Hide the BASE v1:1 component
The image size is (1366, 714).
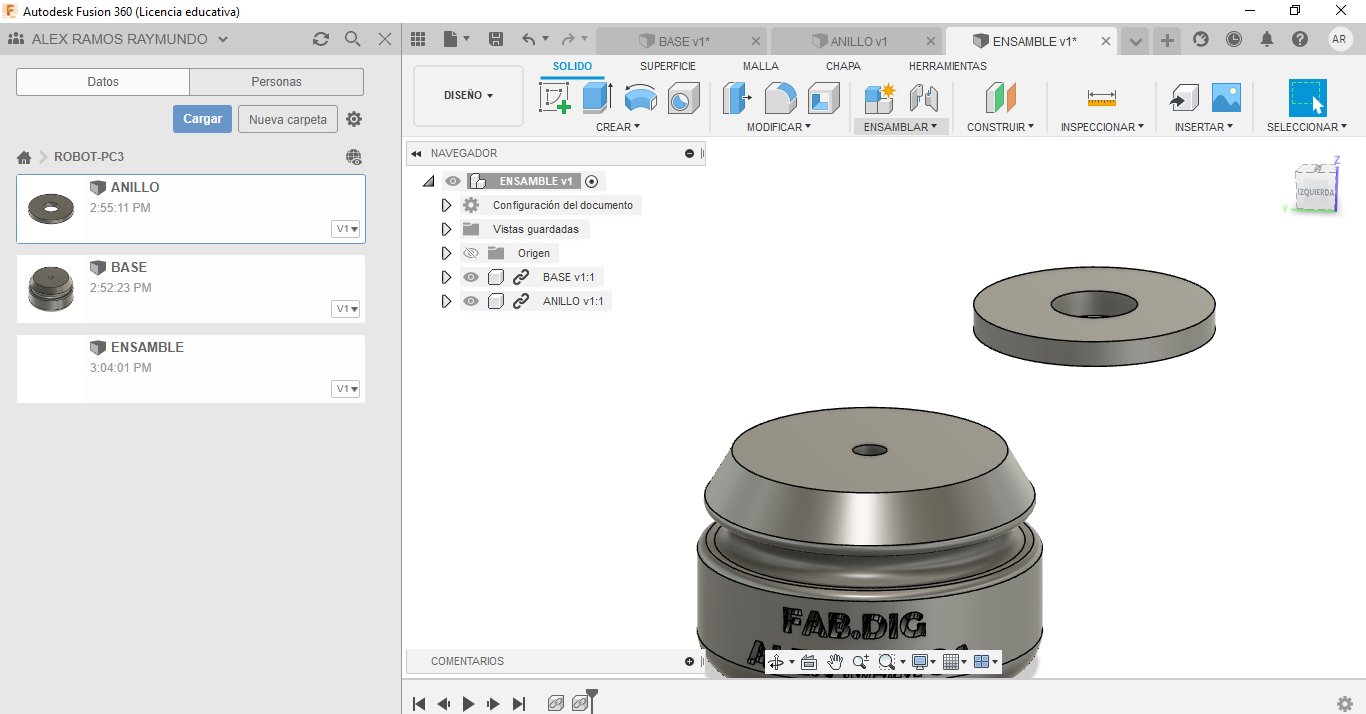[471, 277]
